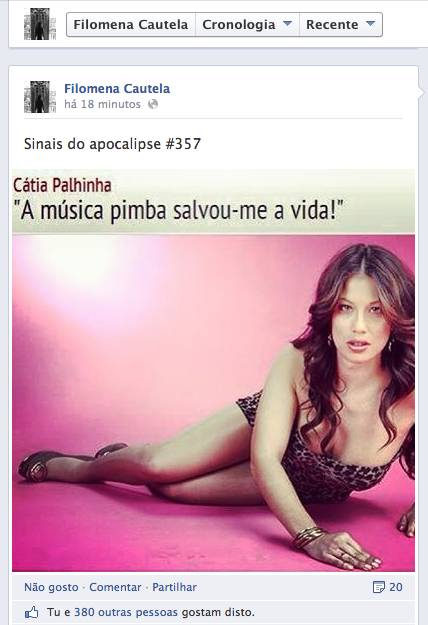
Task: Click the thumbs-up like icon
Action: click(x=32, y=612)
